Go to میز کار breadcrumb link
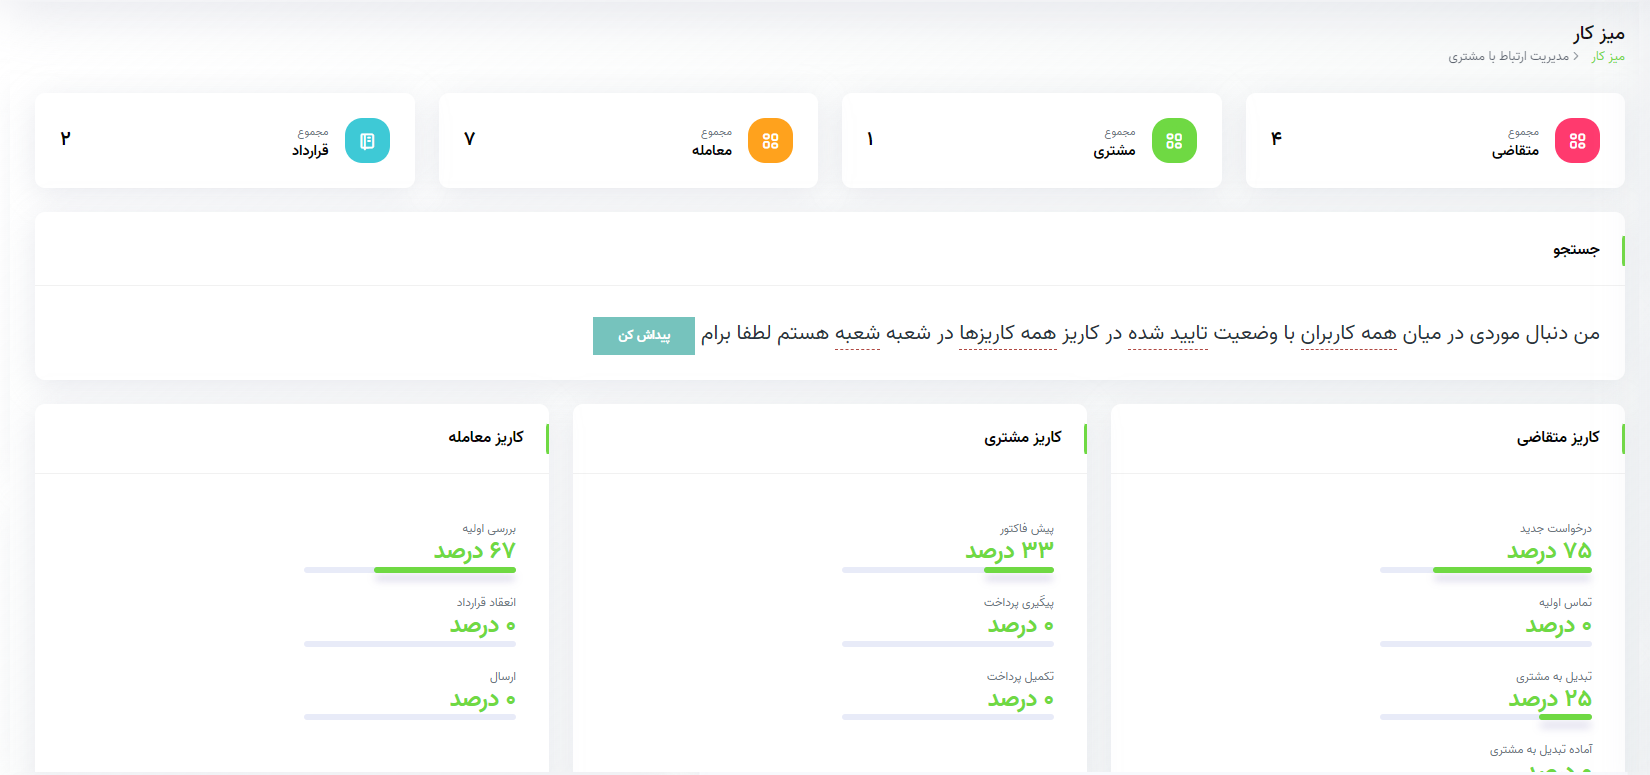Viewport: 1650px width, 775px height. tap(1608, 57)
